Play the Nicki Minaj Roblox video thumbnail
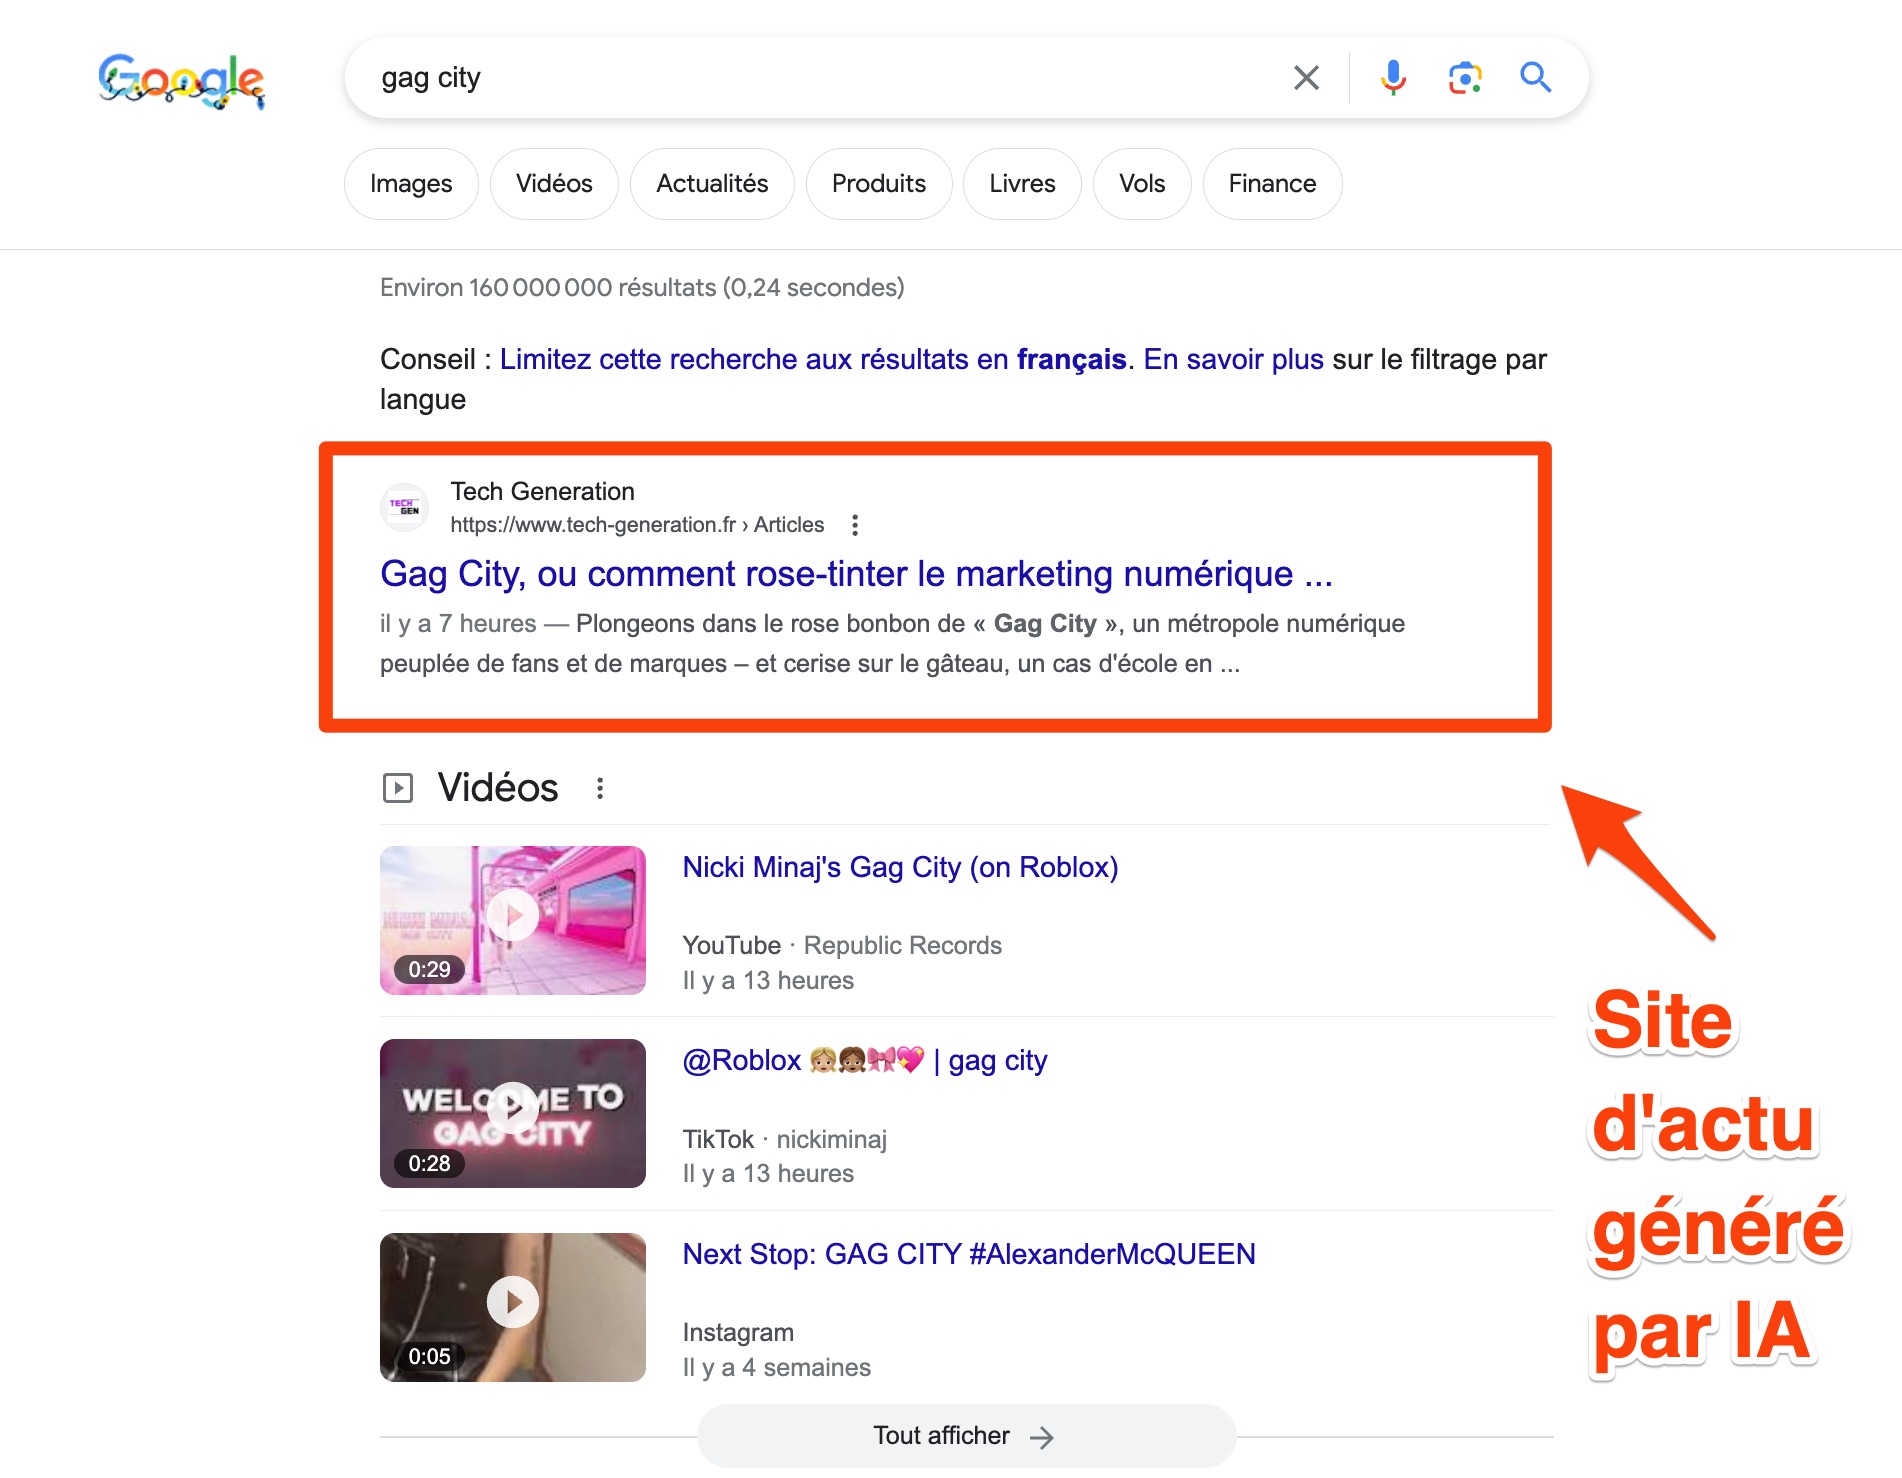The width and height of the screenshot is (1902, 1478). click(512, 920)
